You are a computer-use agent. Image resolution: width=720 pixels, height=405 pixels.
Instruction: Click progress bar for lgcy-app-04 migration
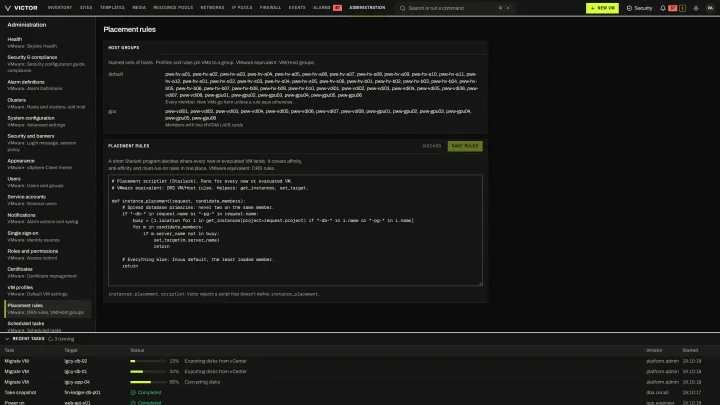click(148, 382)
